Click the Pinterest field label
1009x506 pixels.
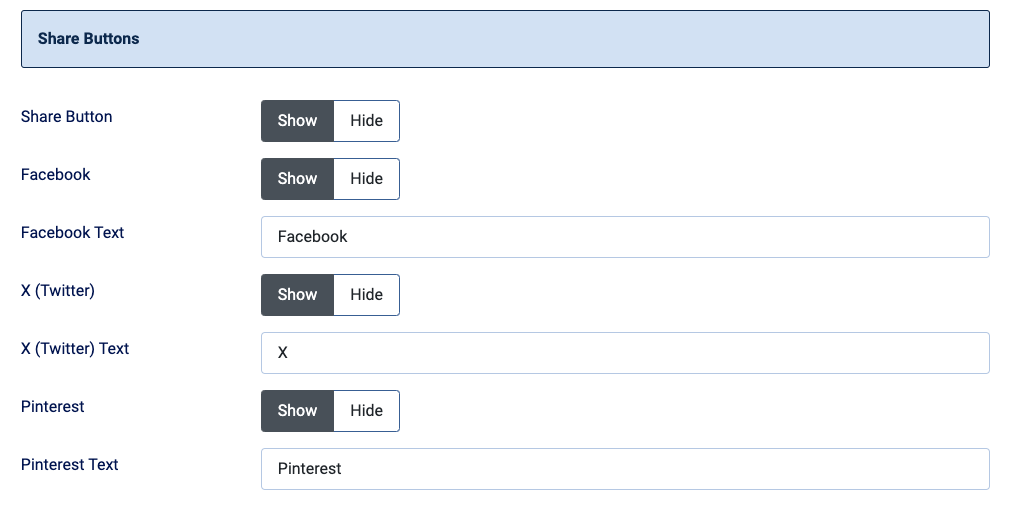[x=52, y=407]
